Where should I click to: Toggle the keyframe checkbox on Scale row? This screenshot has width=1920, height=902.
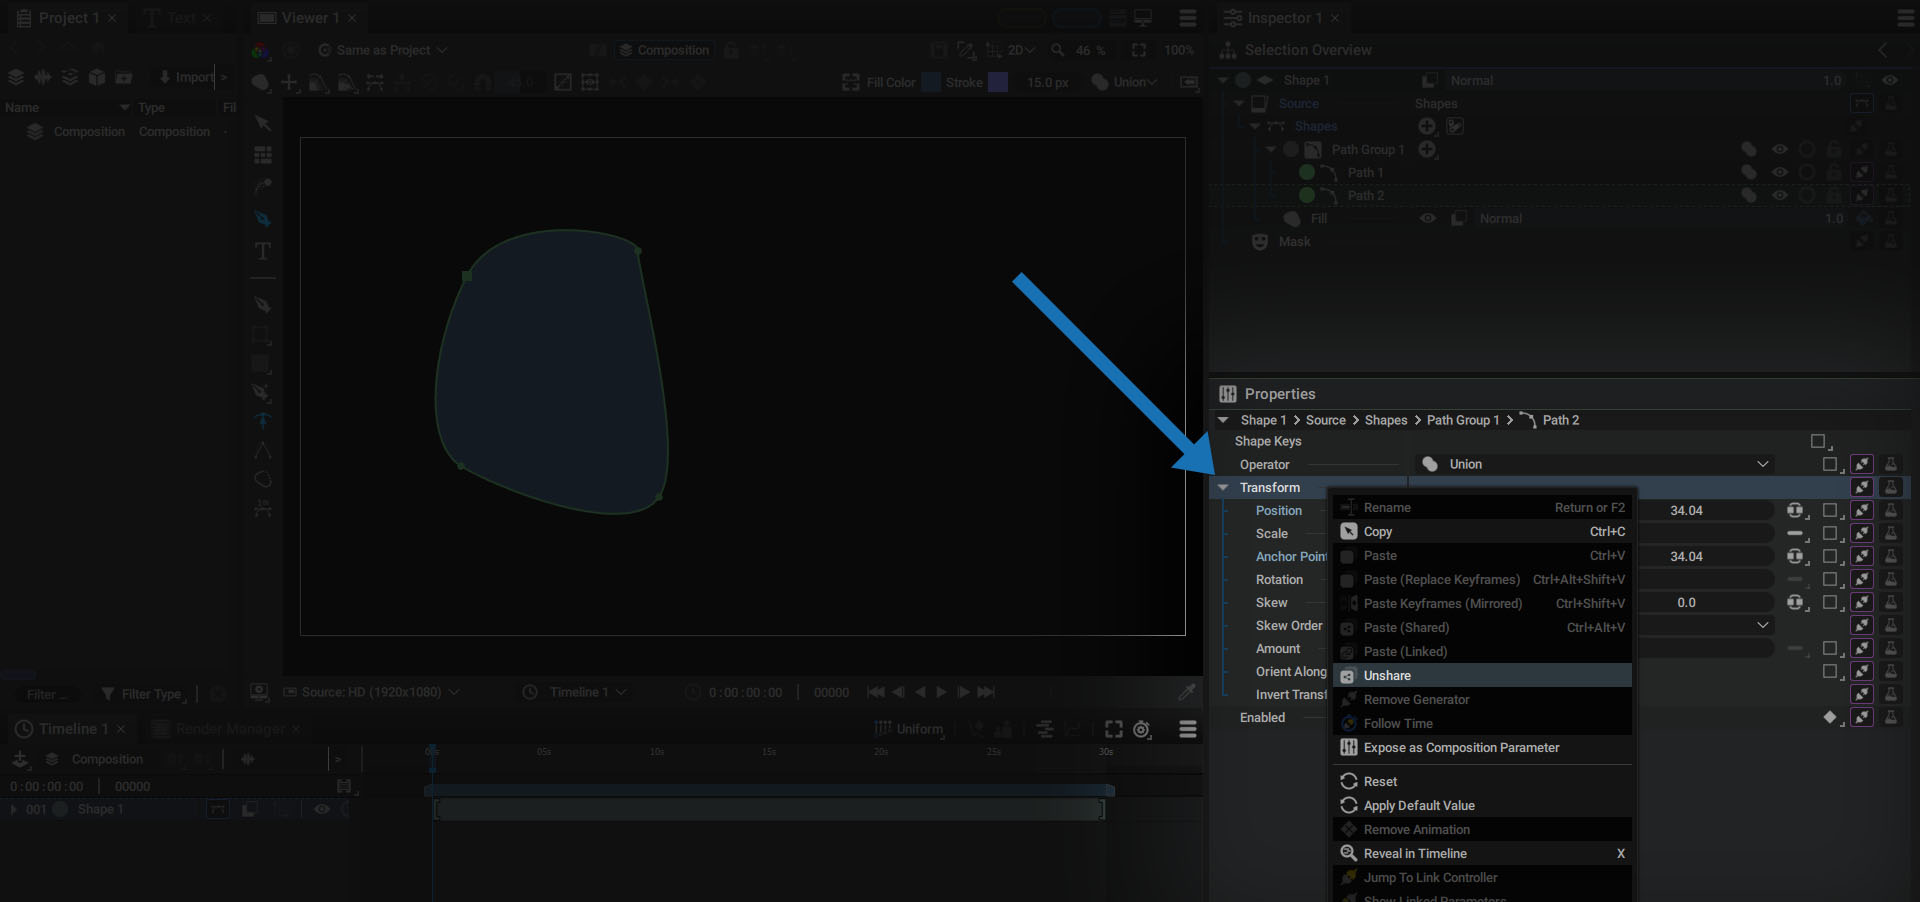(x=1830, y=533)
